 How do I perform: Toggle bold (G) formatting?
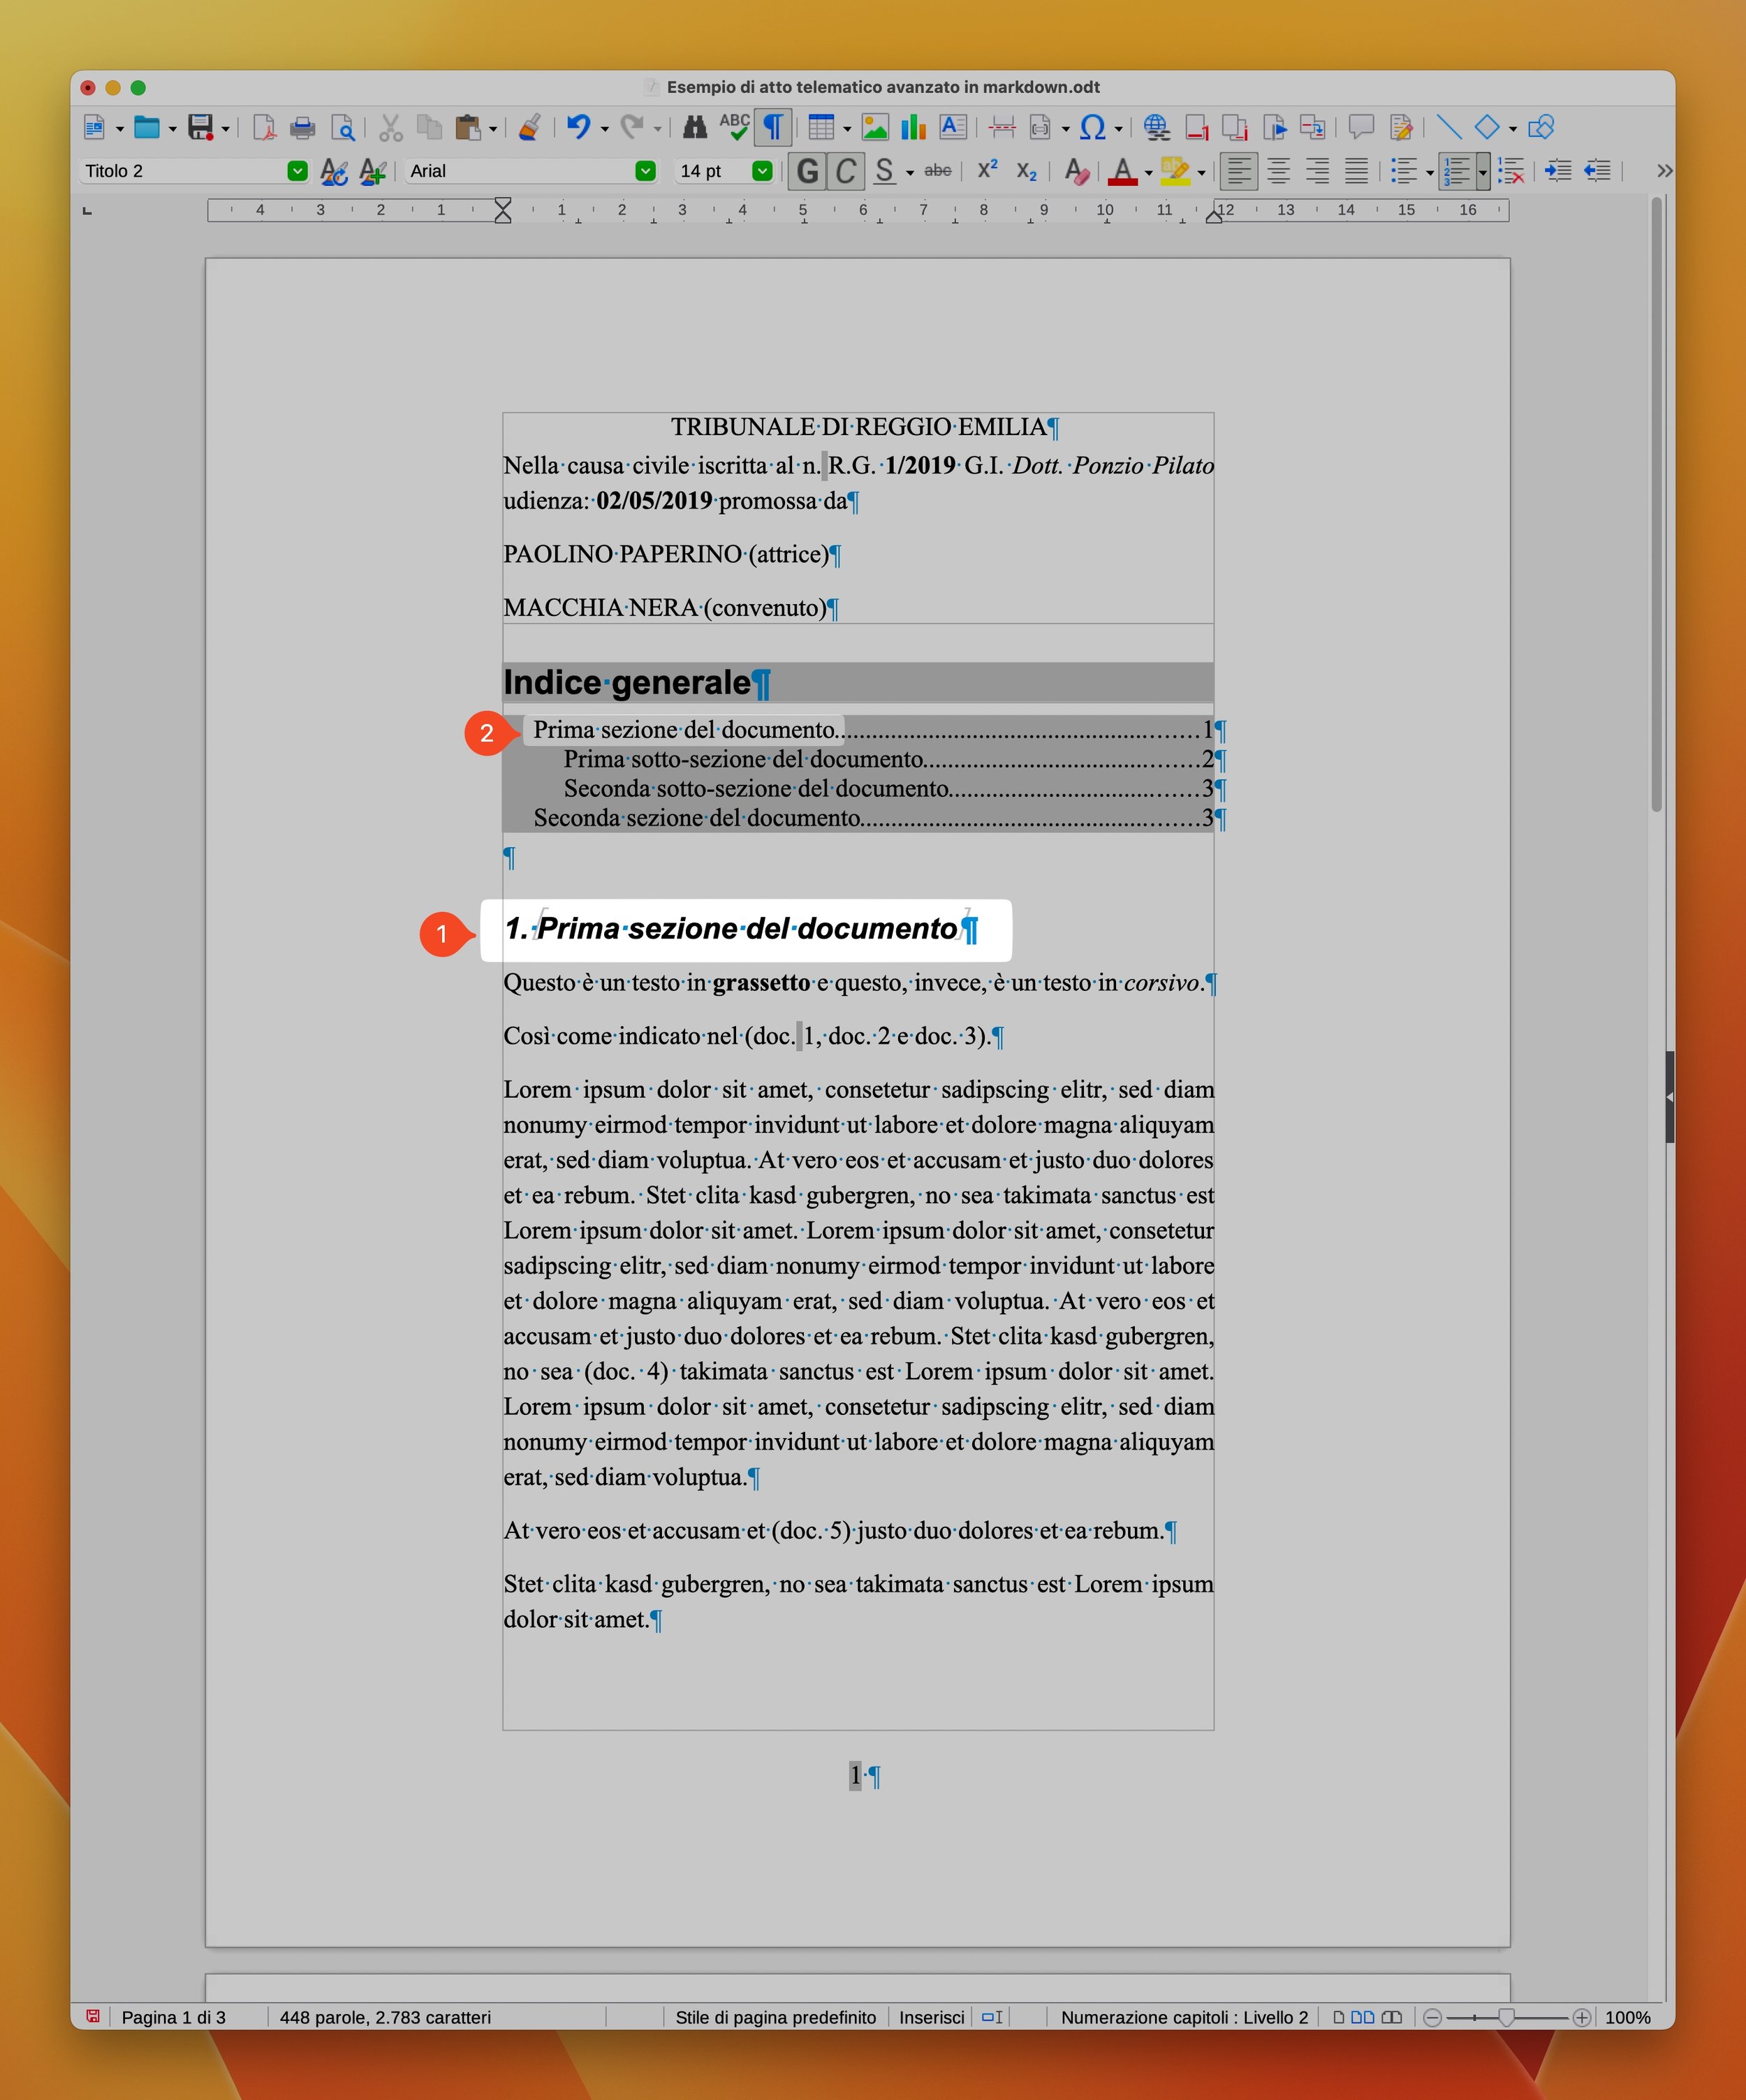[807, 171]
